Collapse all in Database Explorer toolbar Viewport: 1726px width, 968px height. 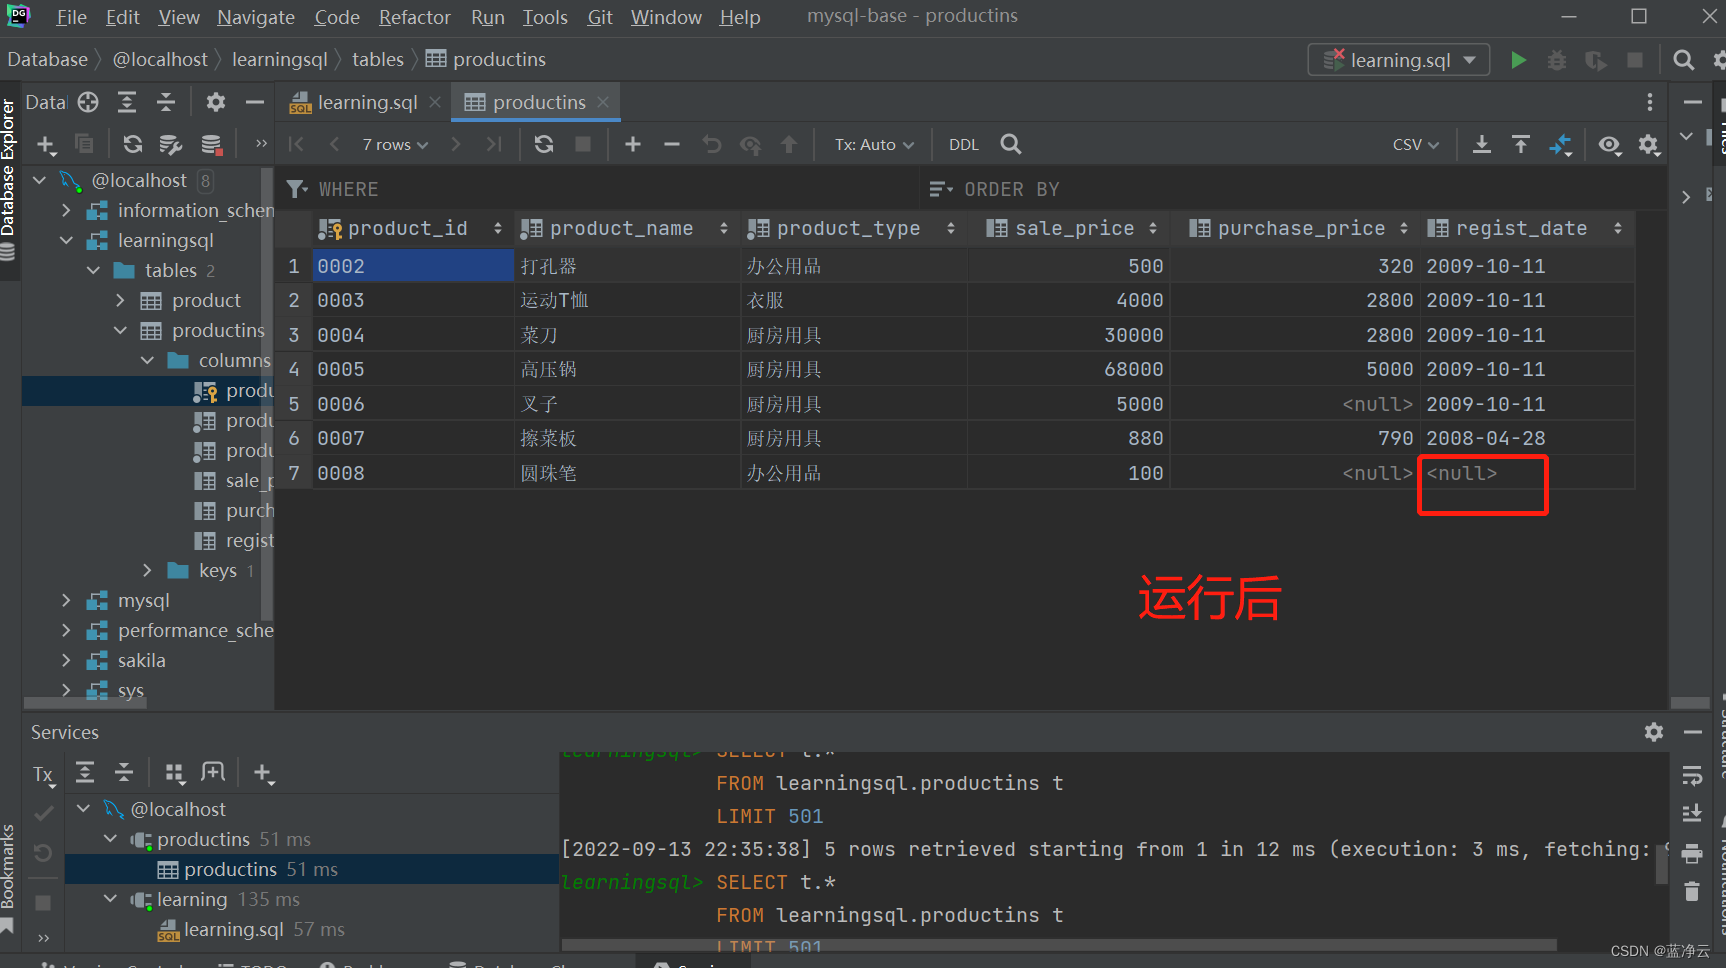tap(166, 102)
